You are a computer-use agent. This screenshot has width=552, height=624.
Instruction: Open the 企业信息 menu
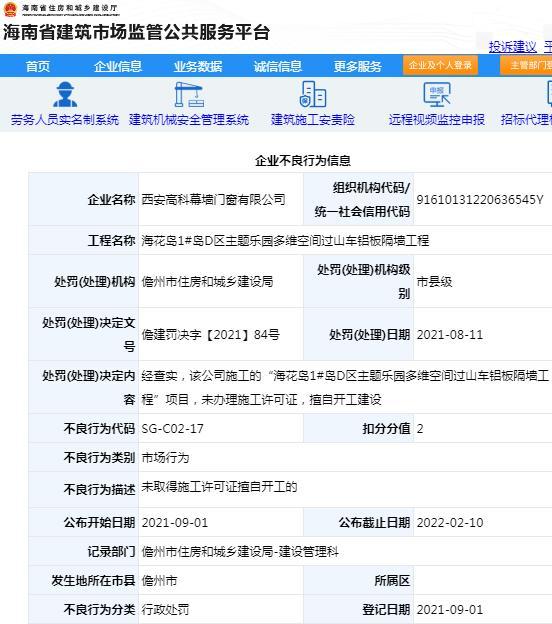tap(118, 66)
